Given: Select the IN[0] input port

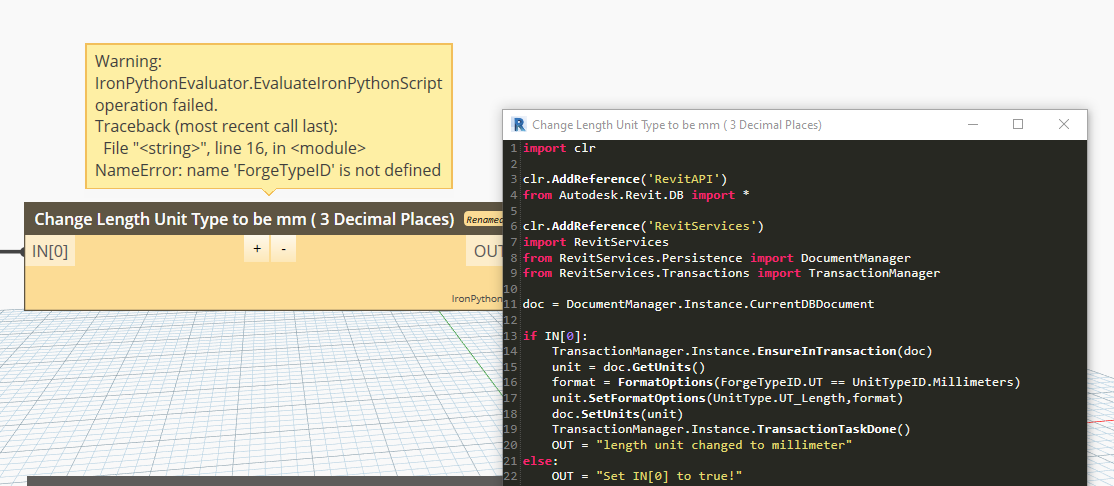Looking at the screenshot, I should [x=50, y=251].
